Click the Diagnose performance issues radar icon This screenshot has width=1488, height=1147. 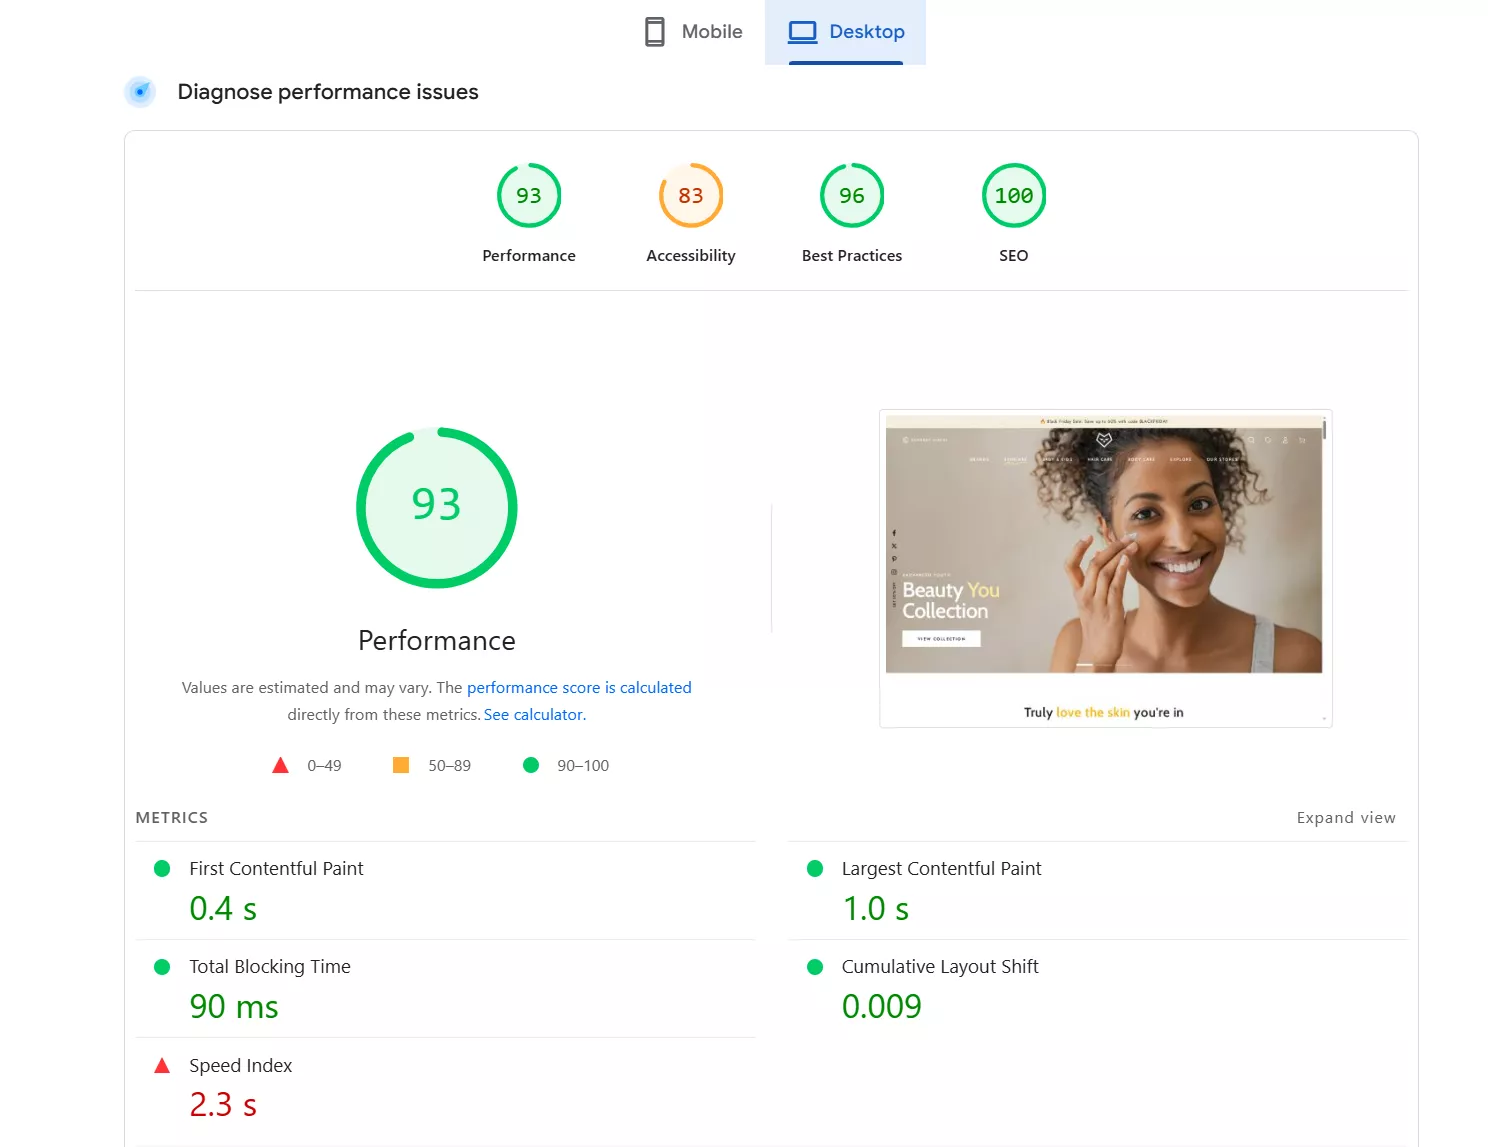[140, 92]
